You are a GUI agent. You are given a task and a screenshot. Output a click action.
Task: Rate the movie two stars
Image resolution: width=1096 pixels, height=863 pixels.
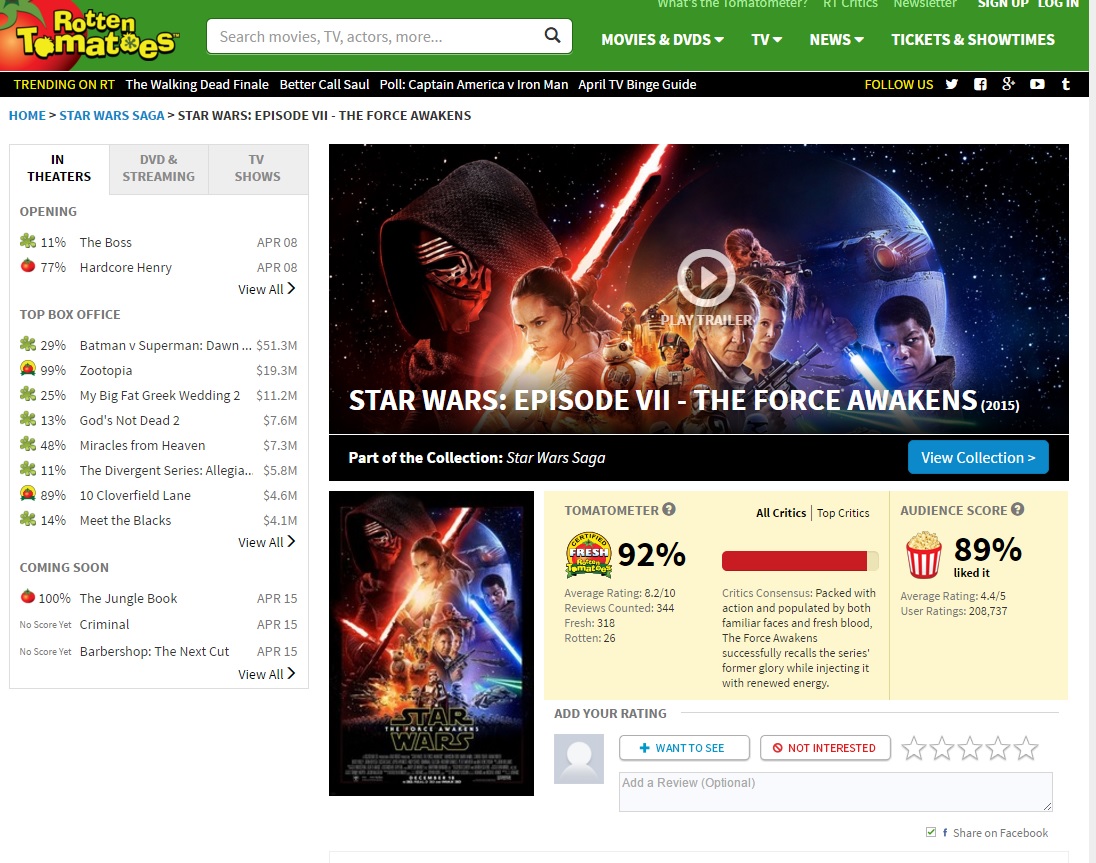click(x=942, y=748)
